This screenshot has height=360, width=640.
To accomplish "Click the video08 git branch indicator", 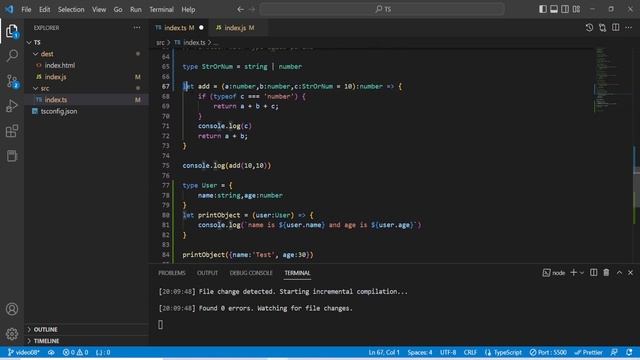I will coord(24,352).
